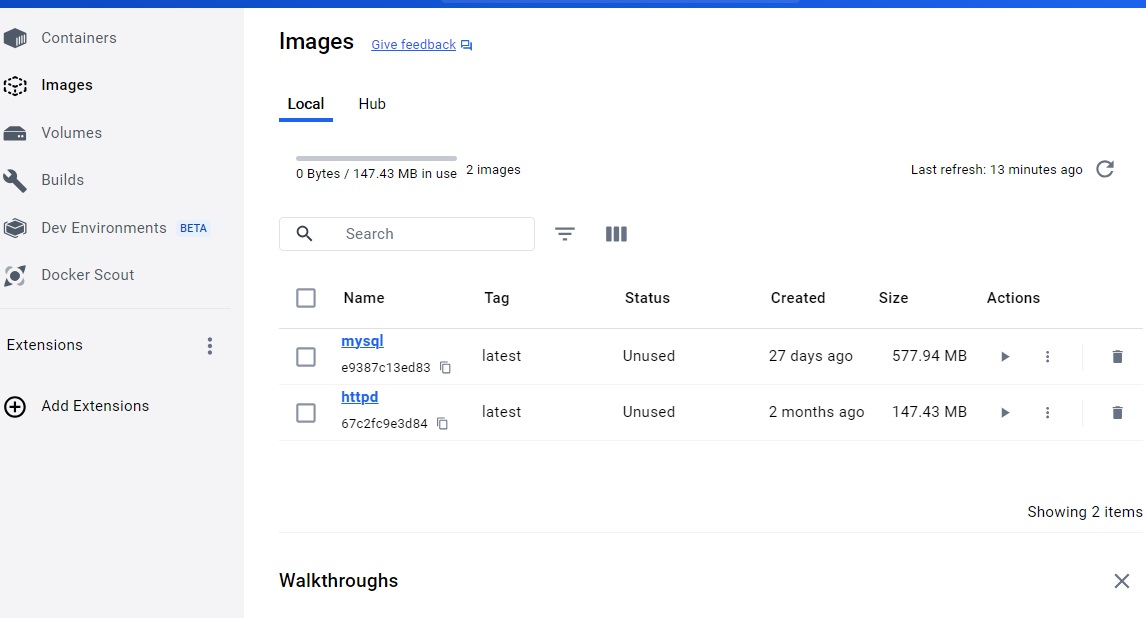Run the mysql image
The width and height of the screenshot is (1146, 618).
1005,356
